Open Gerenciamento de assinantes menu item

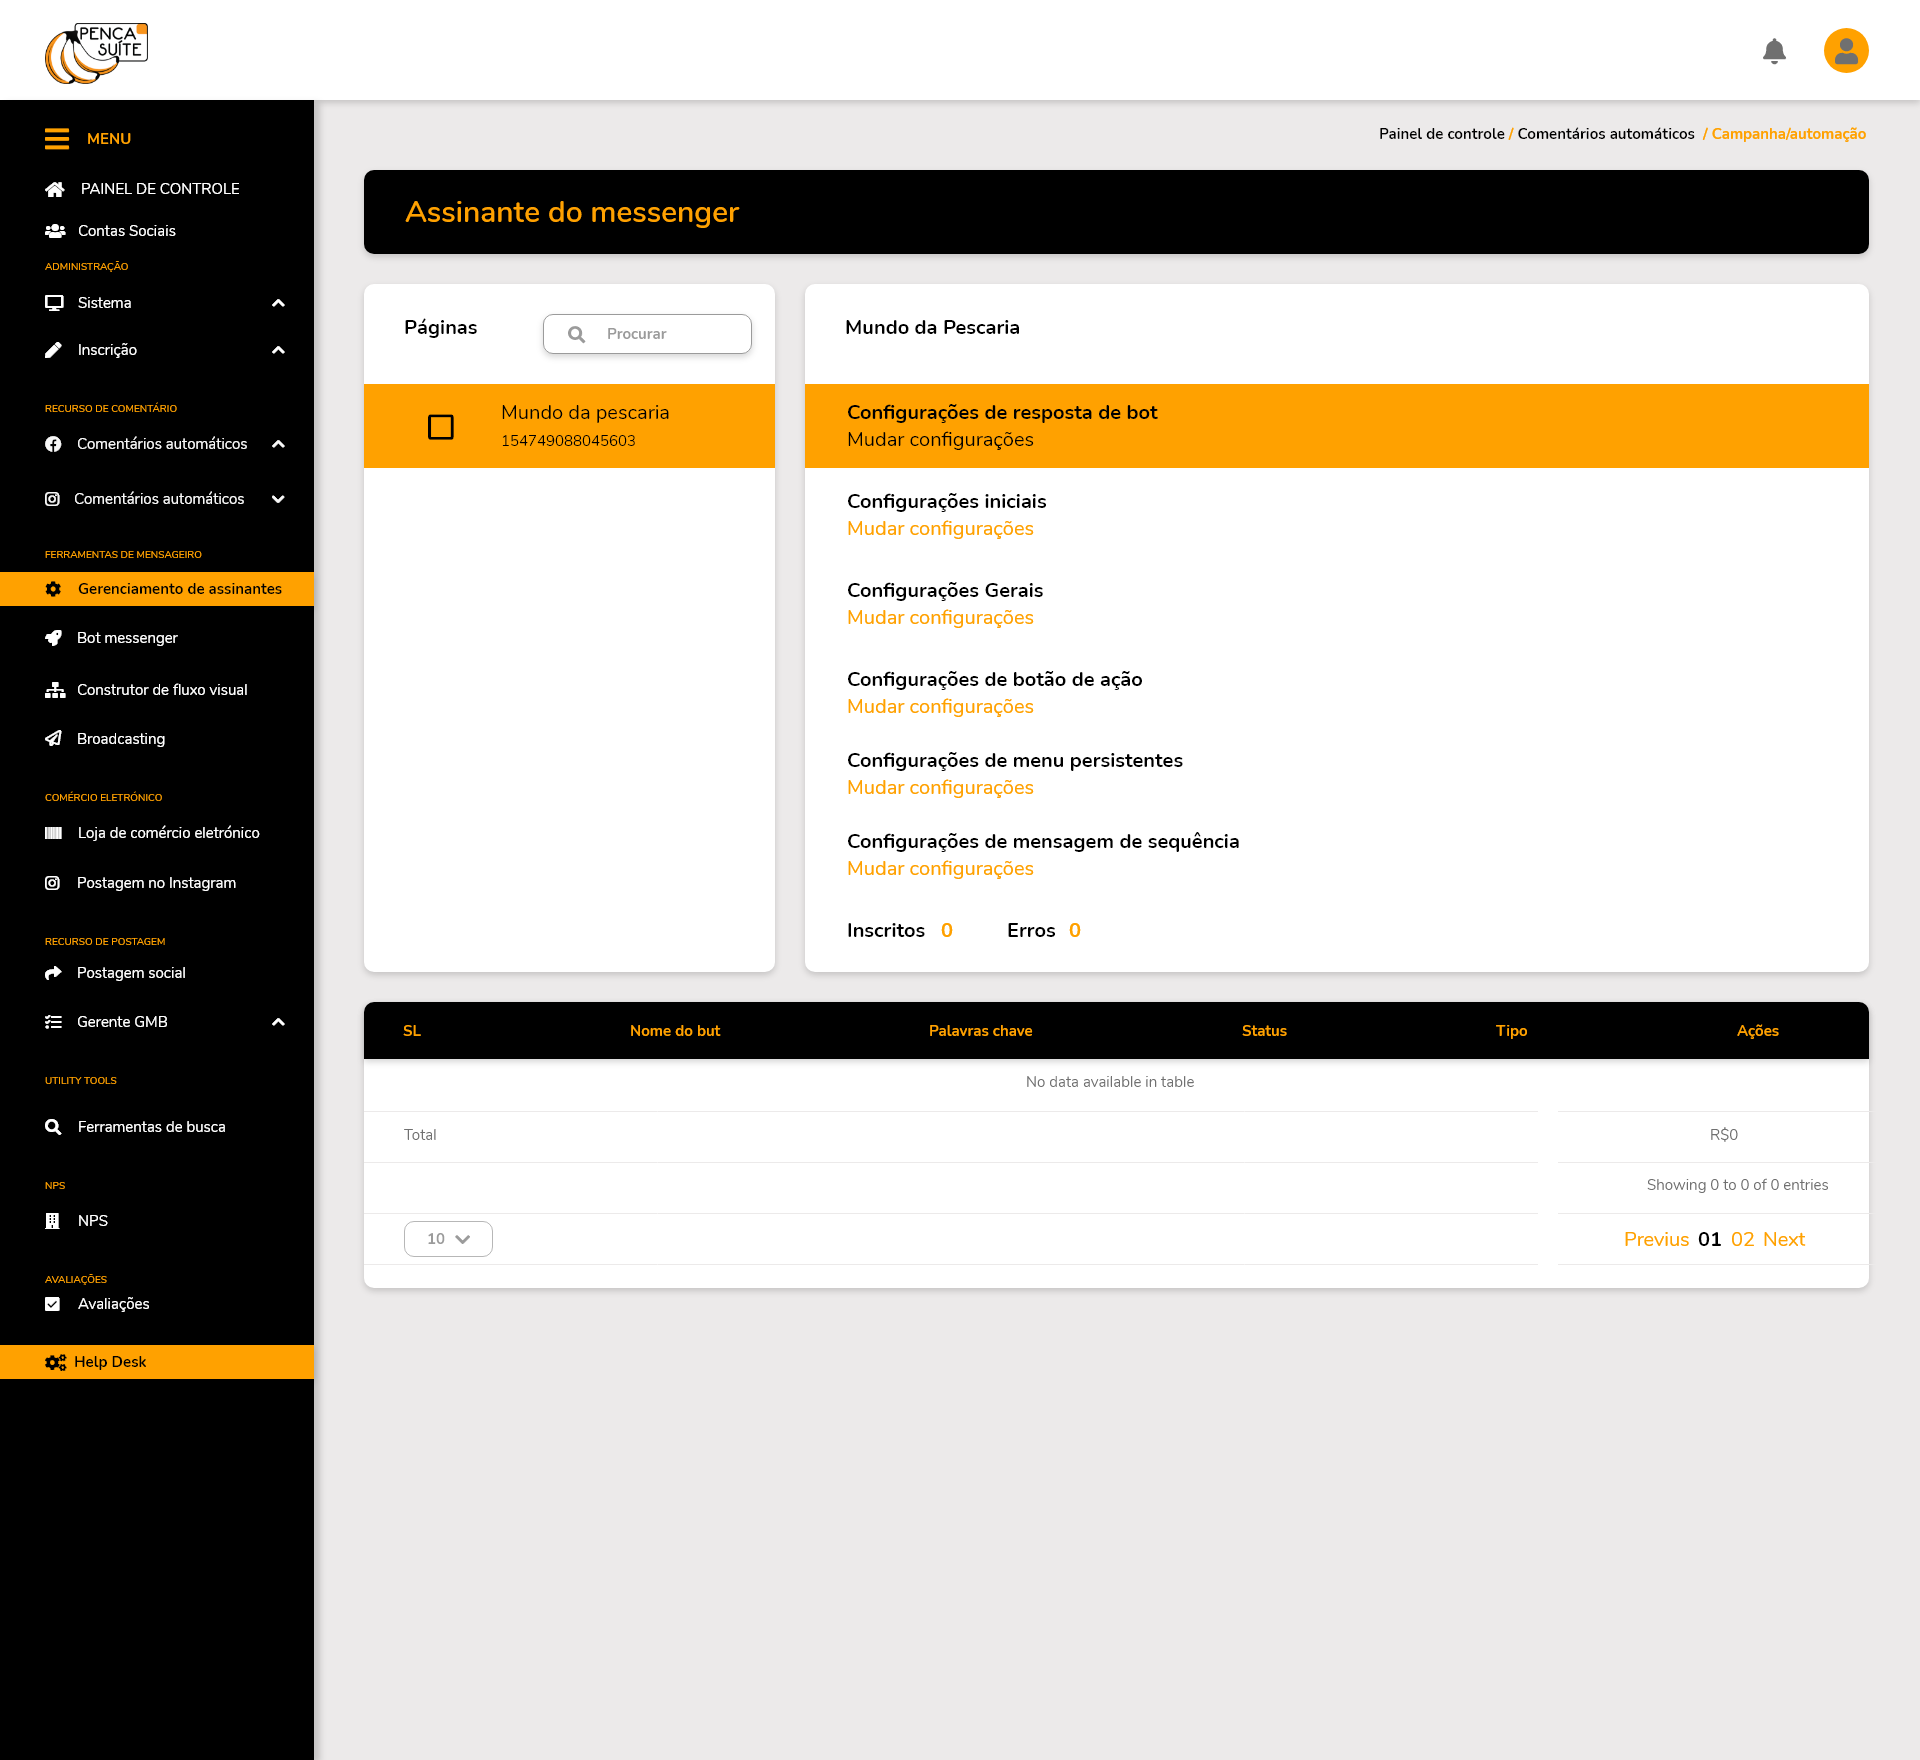coord(180,589)
